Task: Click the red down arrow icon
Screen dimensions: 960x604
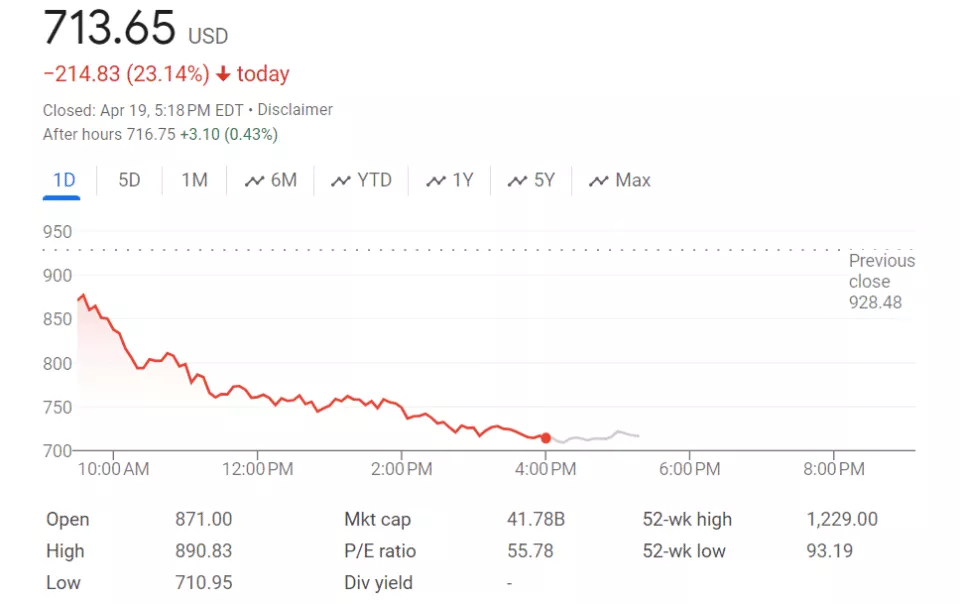Action: point(223,74)
